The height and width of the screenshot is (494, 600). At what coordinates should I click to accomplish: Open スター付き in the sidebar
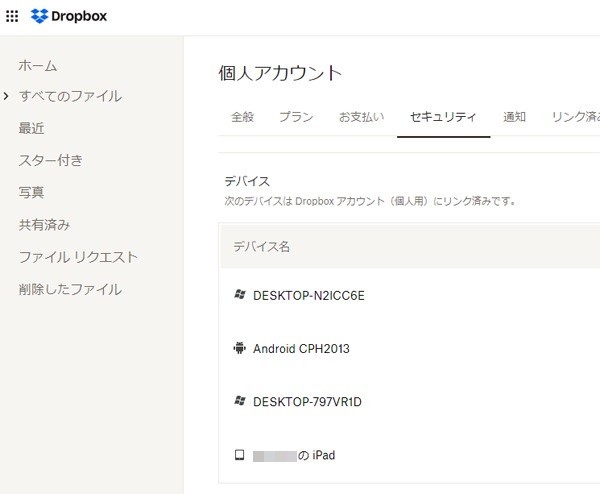pyautogui.click(x=51, y=160)
